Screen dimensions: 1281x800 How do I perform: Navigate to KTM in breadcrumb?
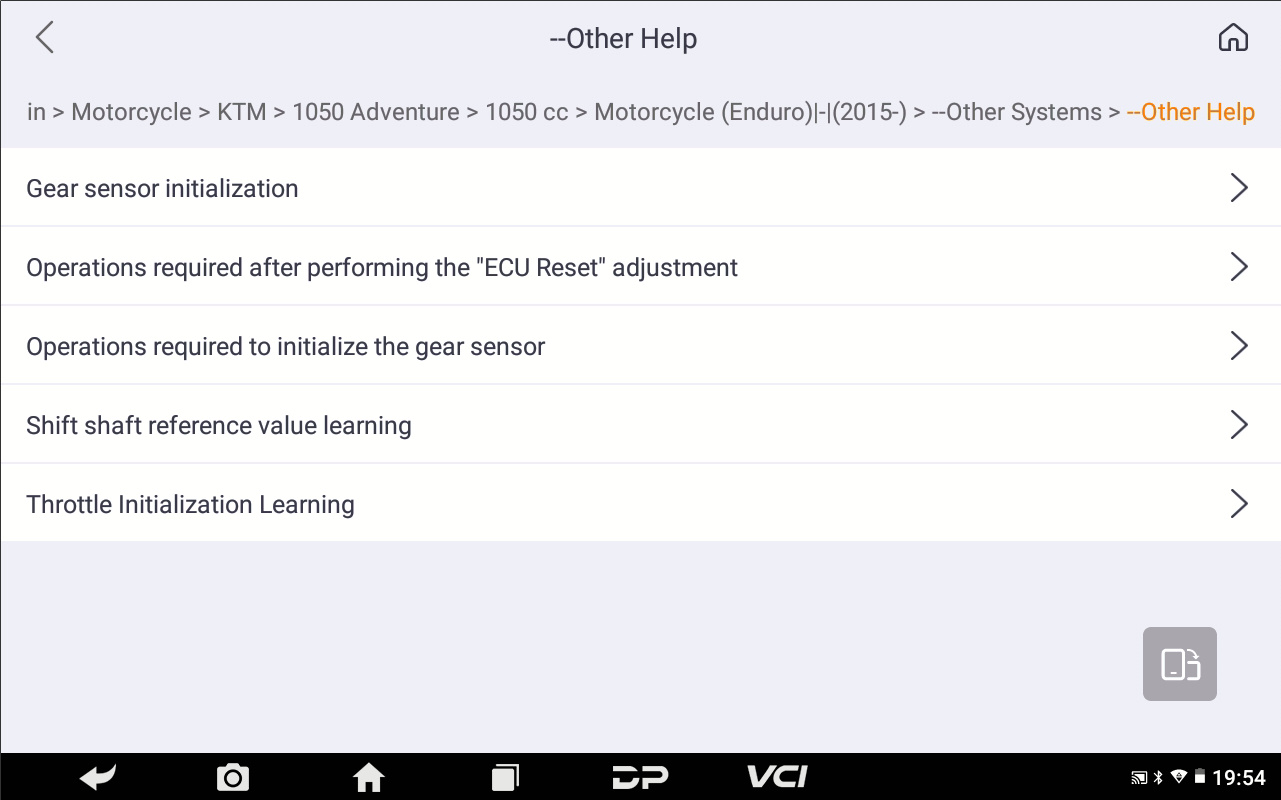[242, 112]
